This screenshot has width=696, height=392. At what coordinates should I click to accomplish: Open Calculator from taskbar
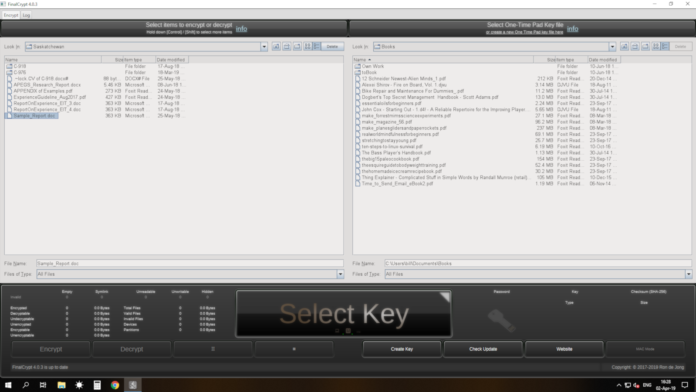pyautogui.click(x=97, y=385)
